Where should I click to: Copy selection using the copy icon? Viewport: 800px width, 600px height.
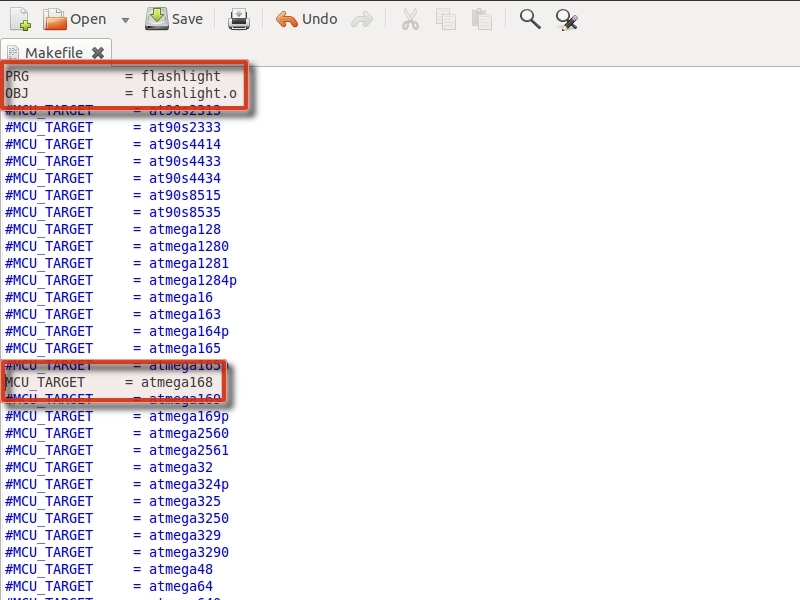446,19
